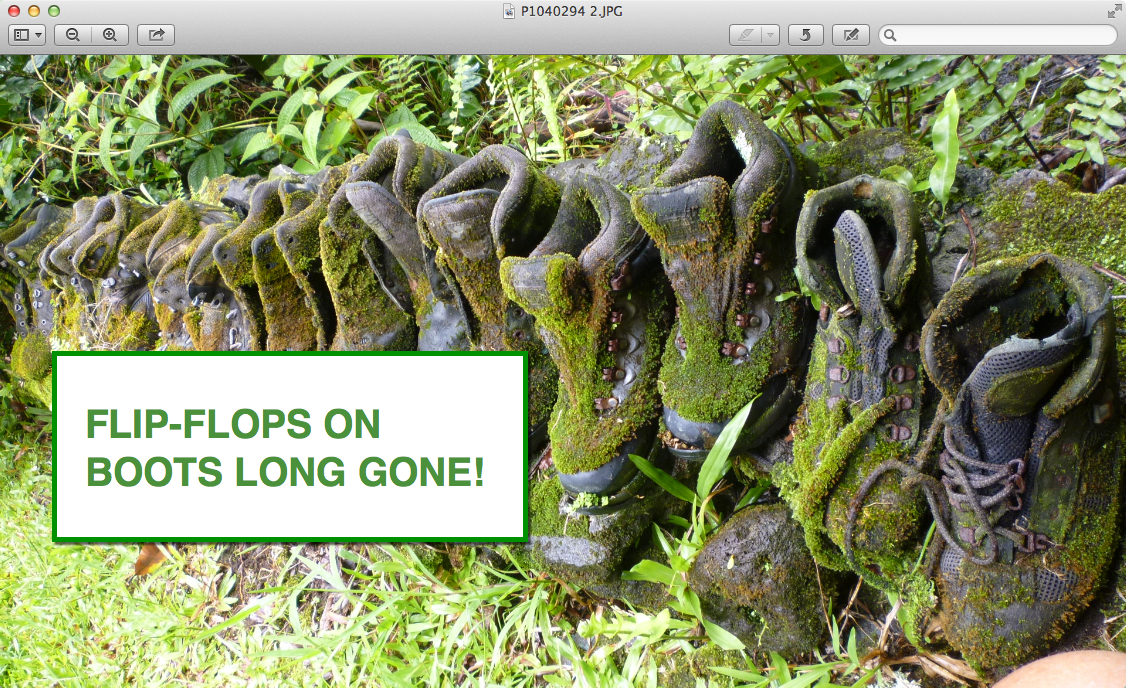
Task: Zoom in on the photo
Action: pos(110,34)
